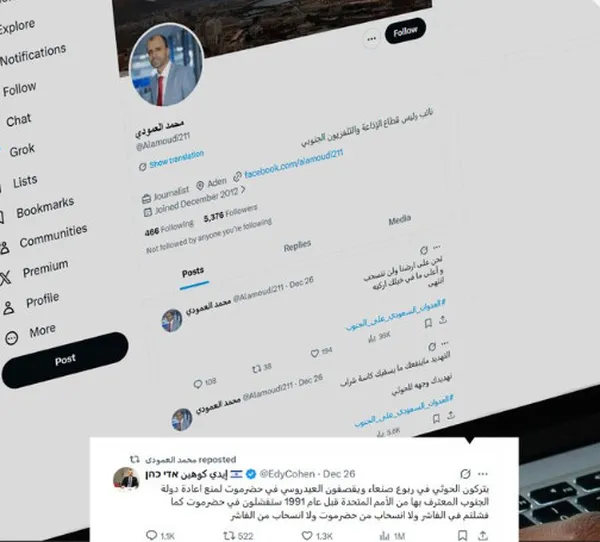Open the facebook.com/alamoudi211 link
600x542 pixels.
[293, 163]
